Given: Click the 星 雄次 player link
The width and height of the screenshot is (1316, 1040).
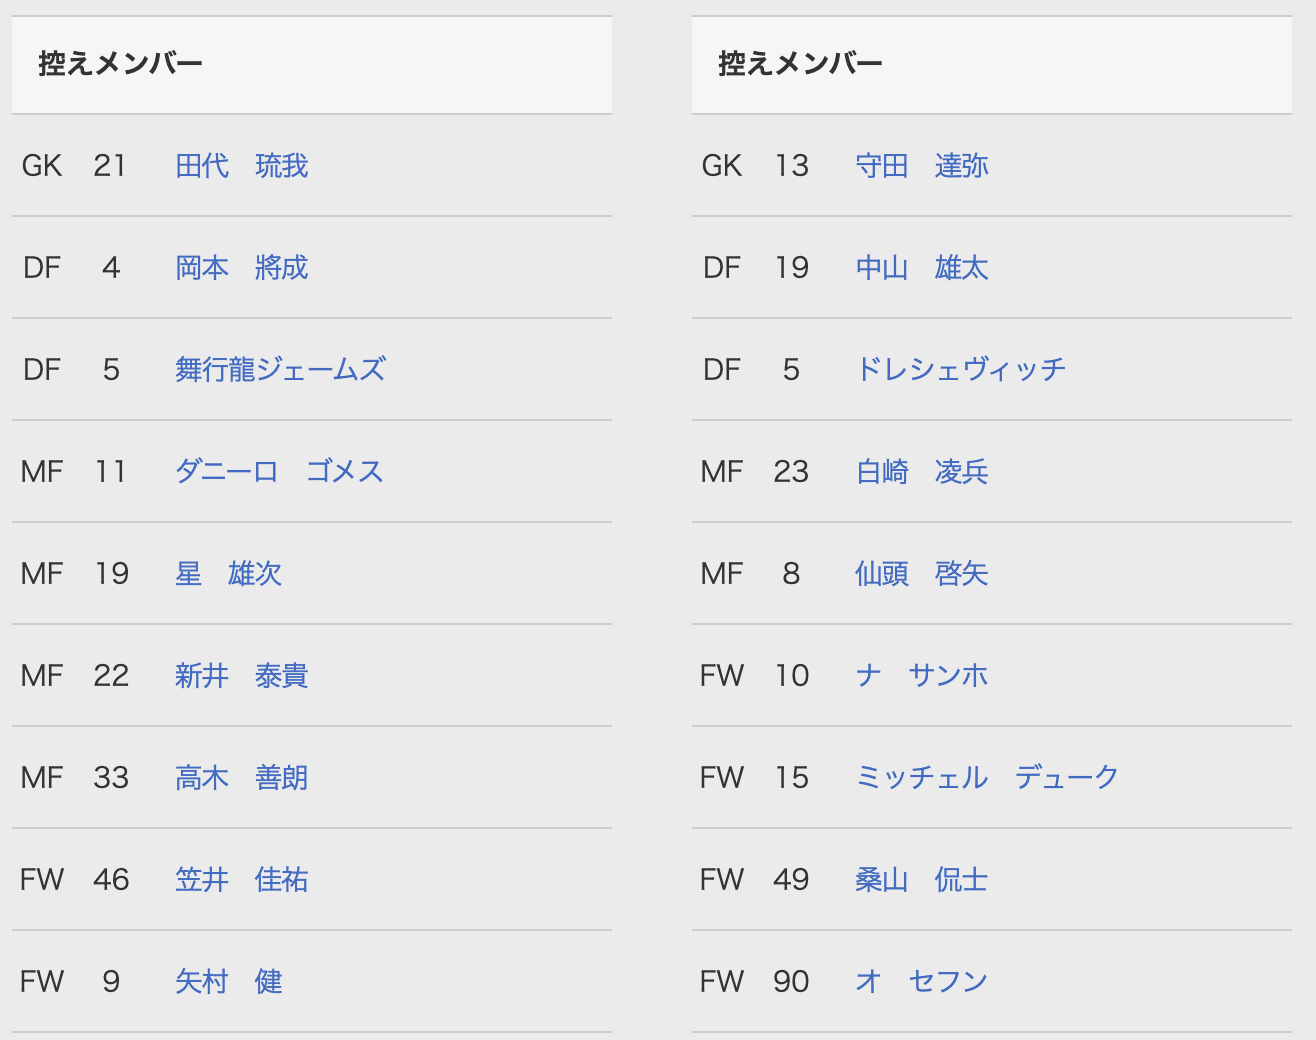Looking at the screenshot, I should pyautogui.click(x=228, y=574).
